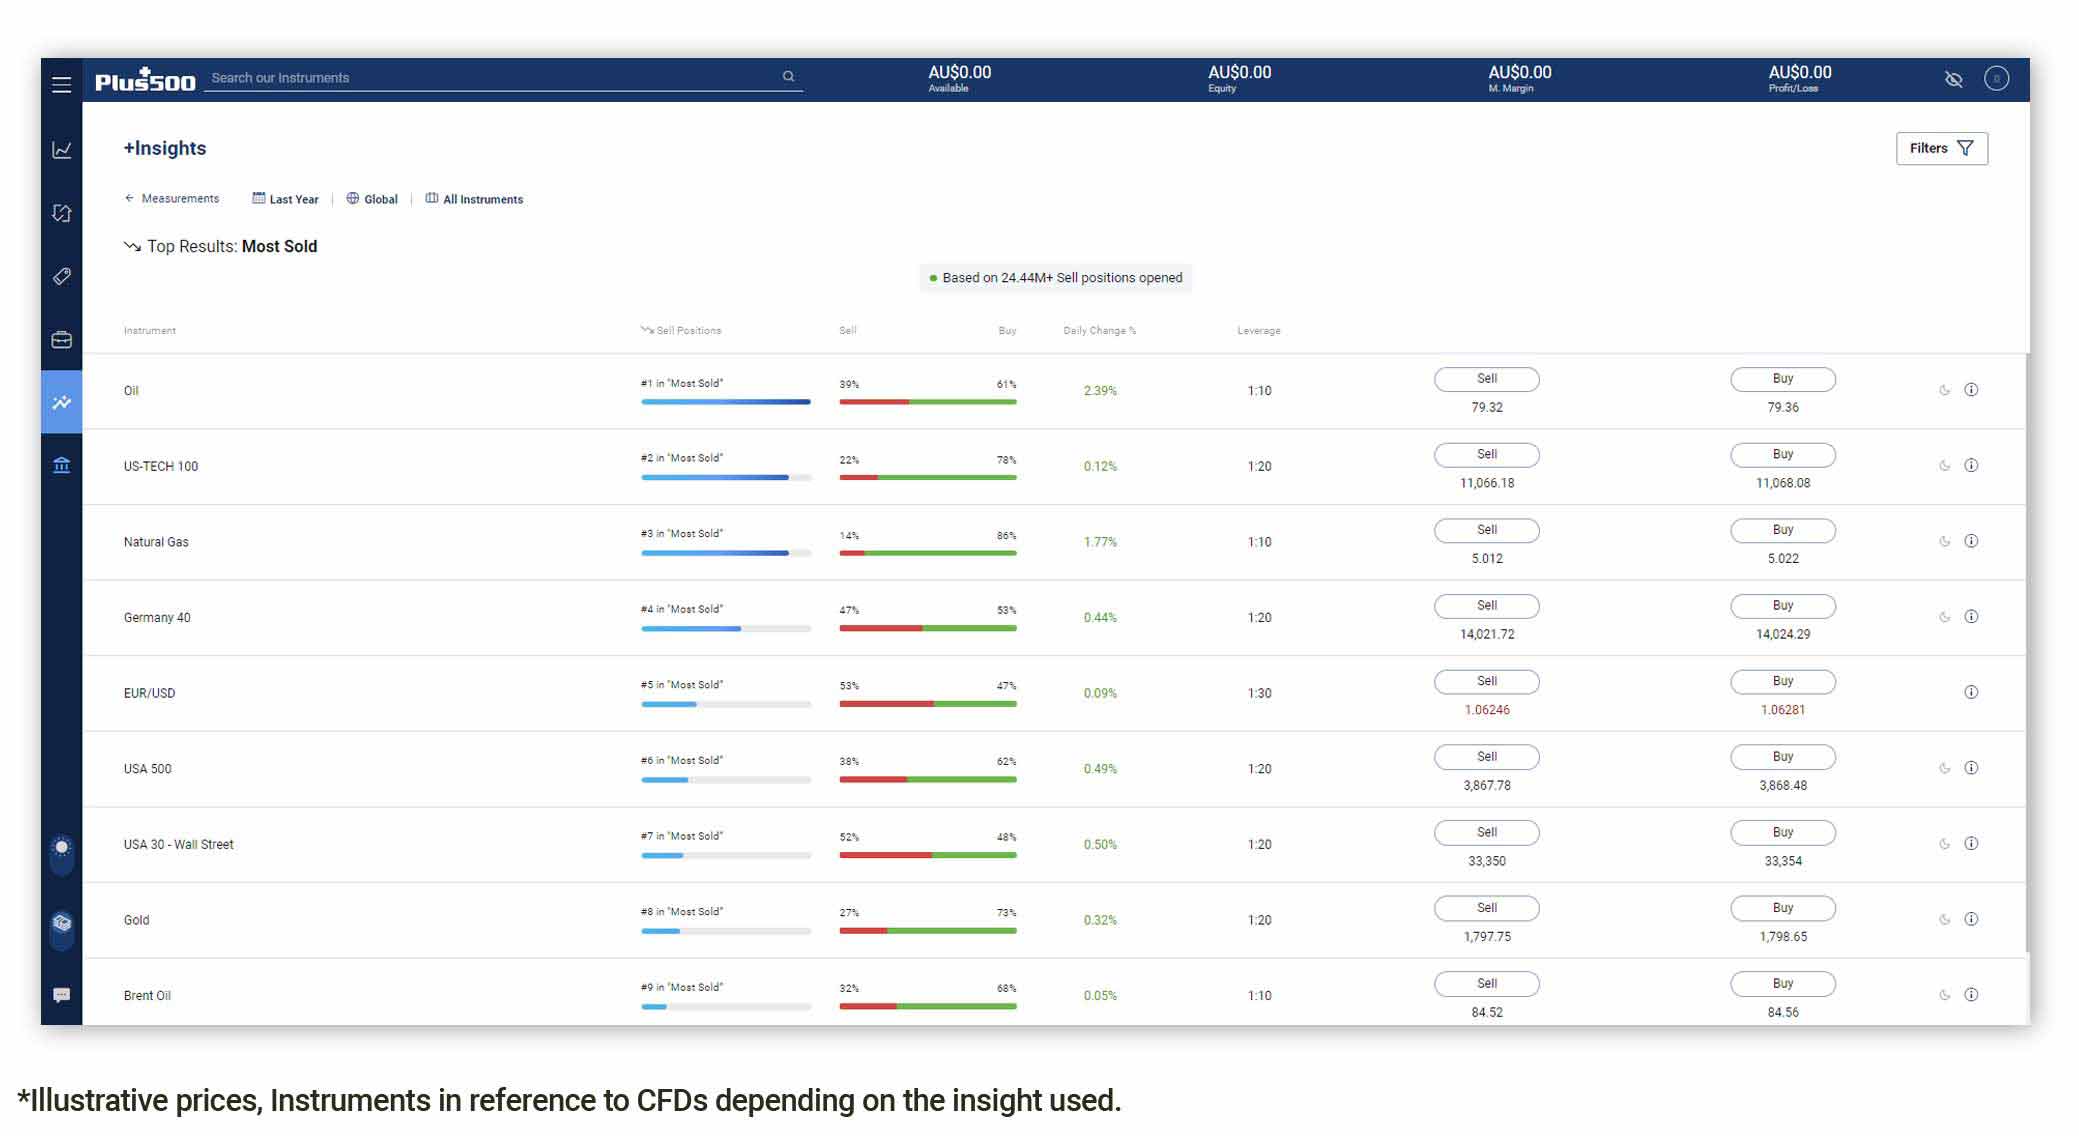This screenshot has width=2079, height=1136.
Task: Open Closed Positions sidebar icon
Action: [x=61, y=214]
